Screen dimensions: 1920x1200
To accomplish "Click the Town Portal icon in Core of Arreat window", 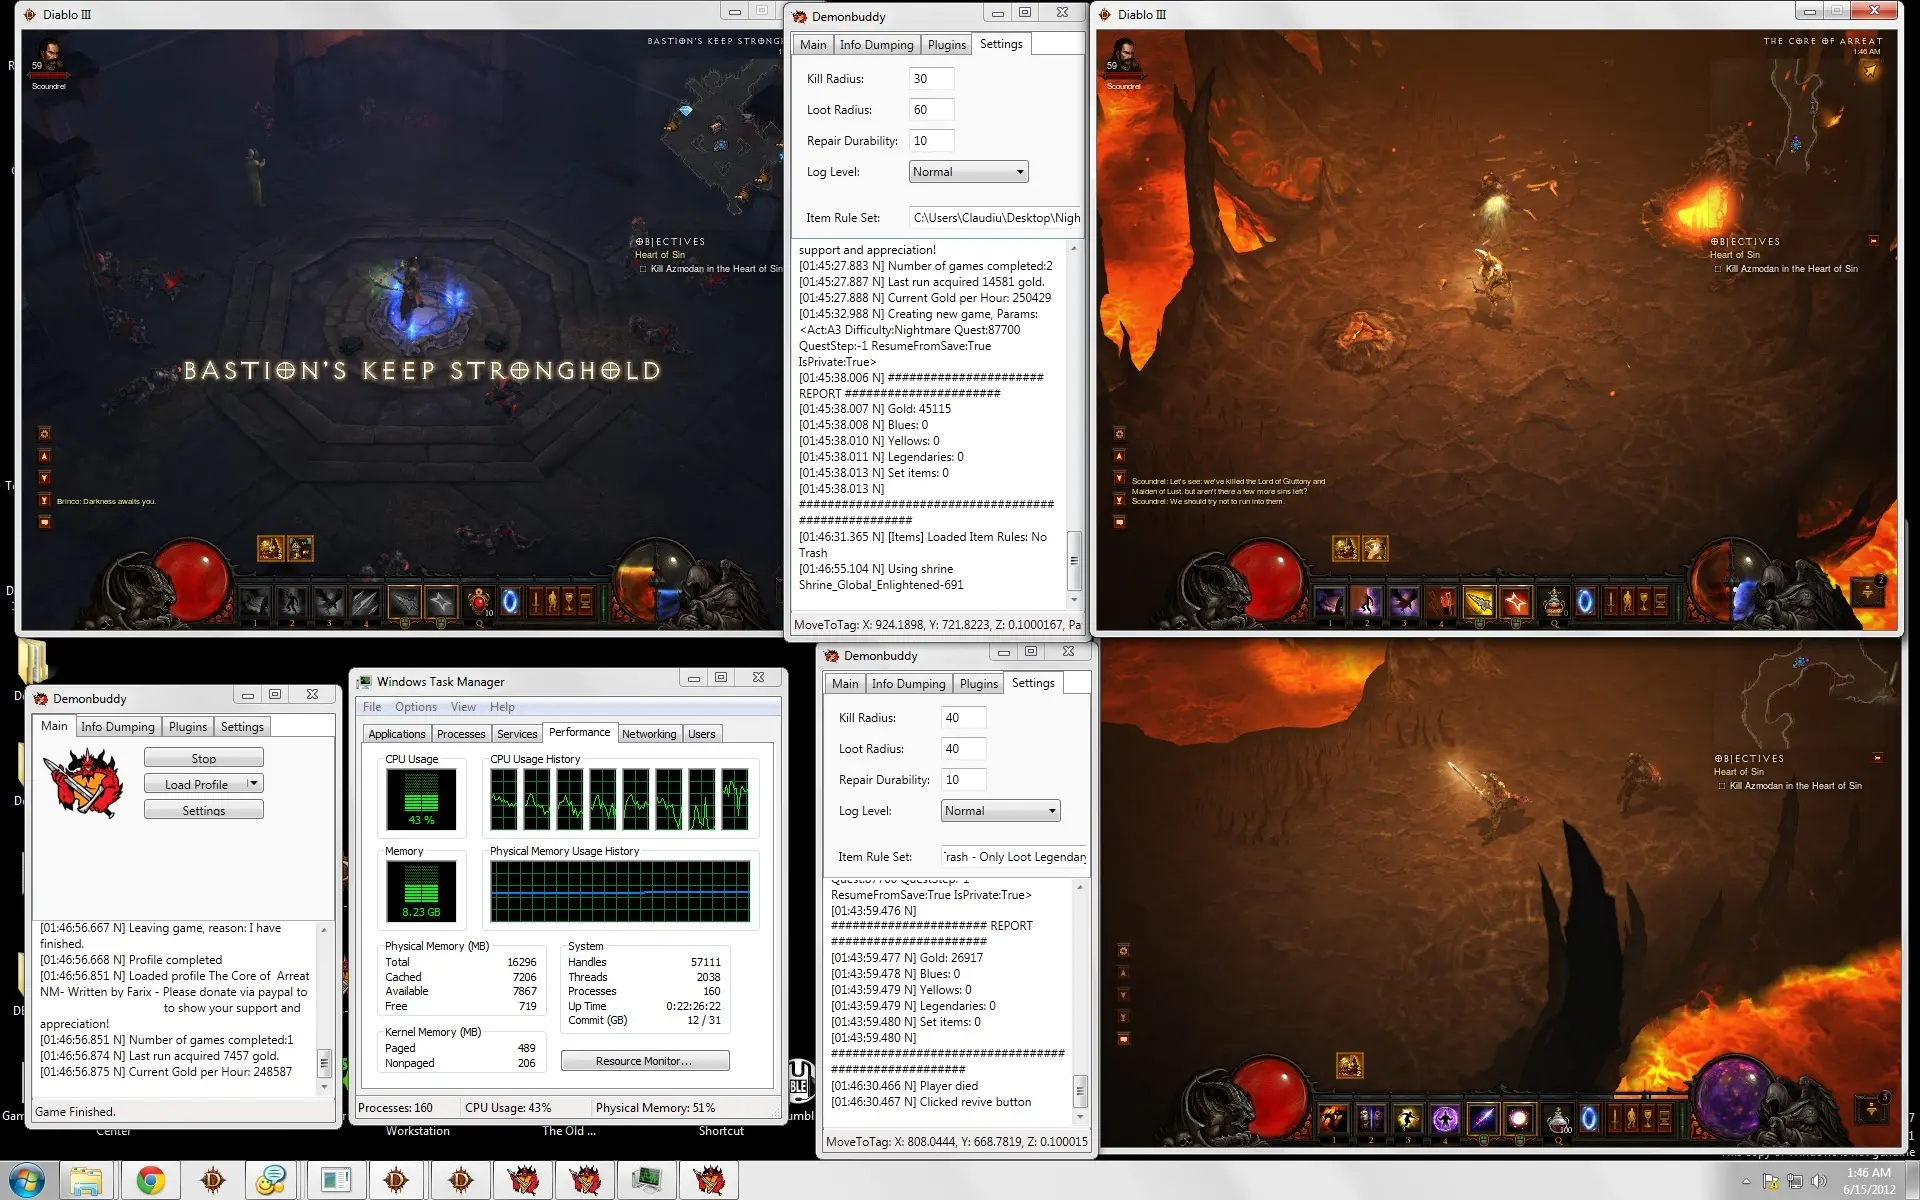I will point(1585,601).
